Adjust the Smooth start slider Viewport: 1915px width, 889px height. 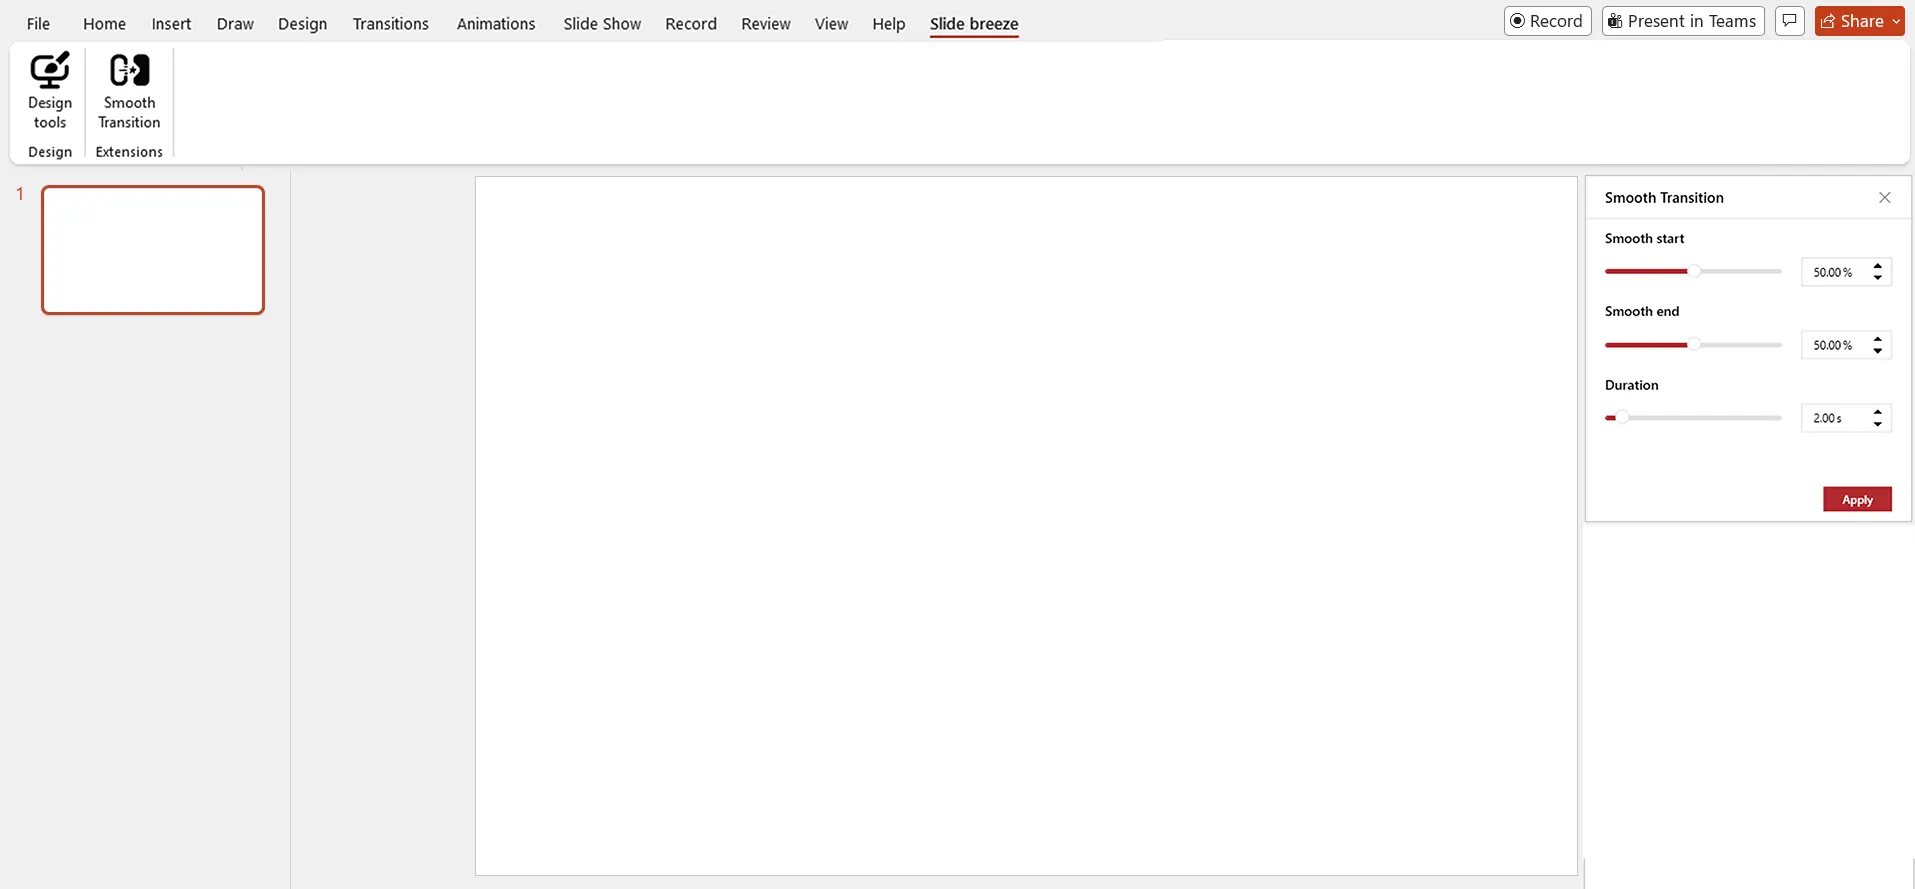tap(1693, 271)
